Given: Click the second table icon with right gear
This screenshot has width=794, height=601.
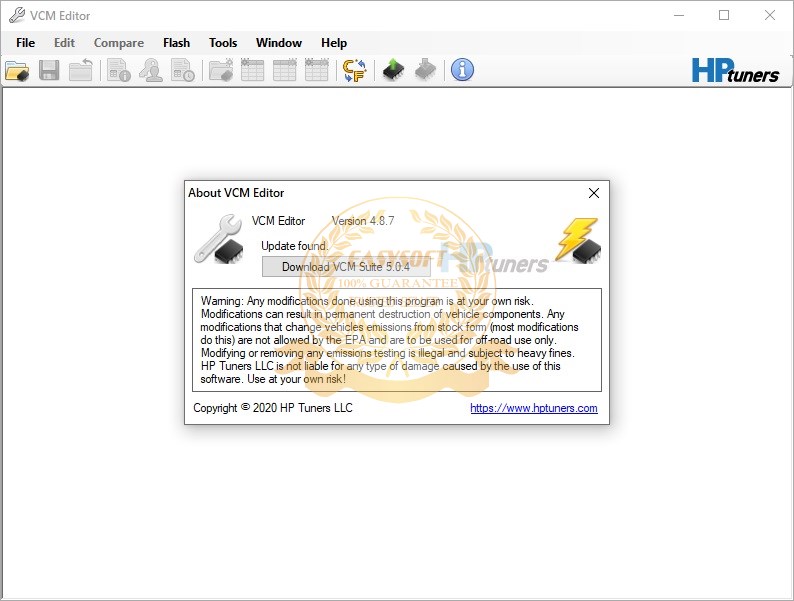Looking at the screenshot, I should coord(285,70).
